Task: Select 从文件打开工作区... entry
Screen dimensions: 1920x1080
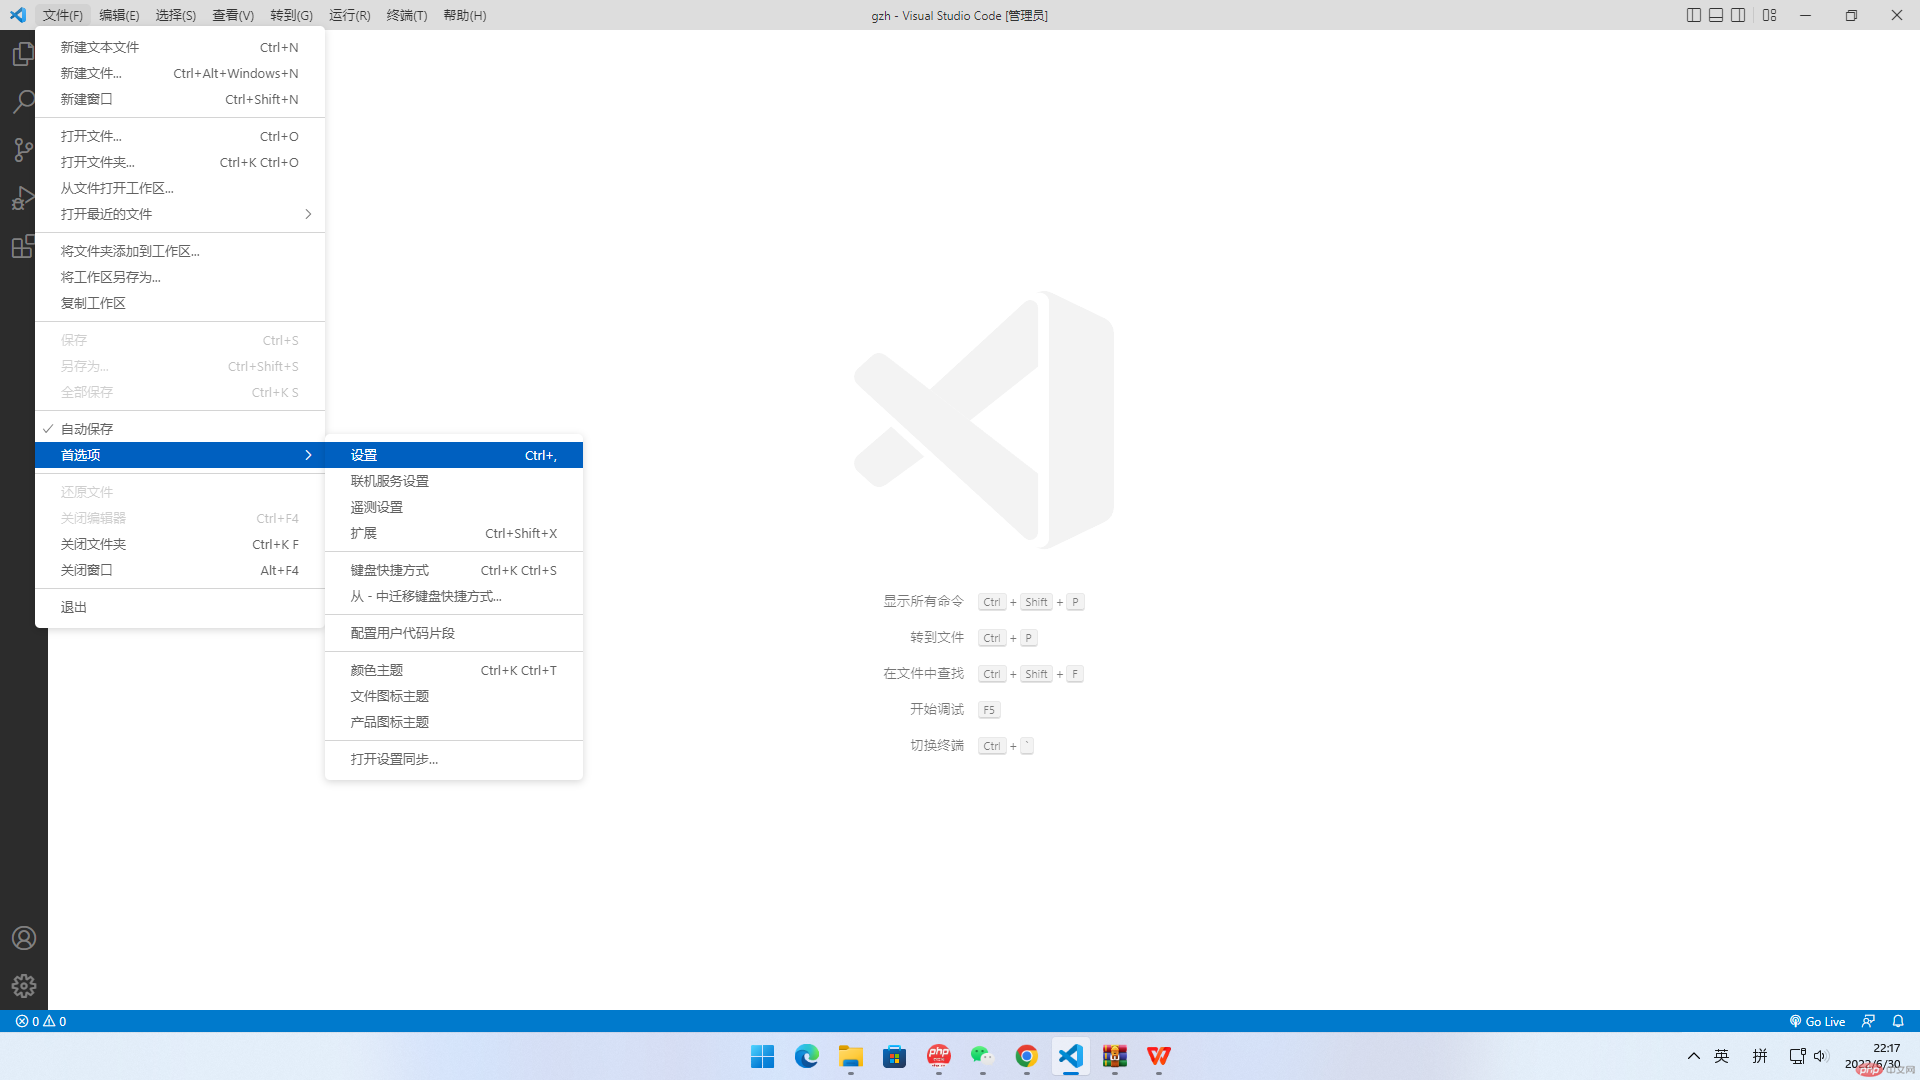Action: tap(180, 188)
